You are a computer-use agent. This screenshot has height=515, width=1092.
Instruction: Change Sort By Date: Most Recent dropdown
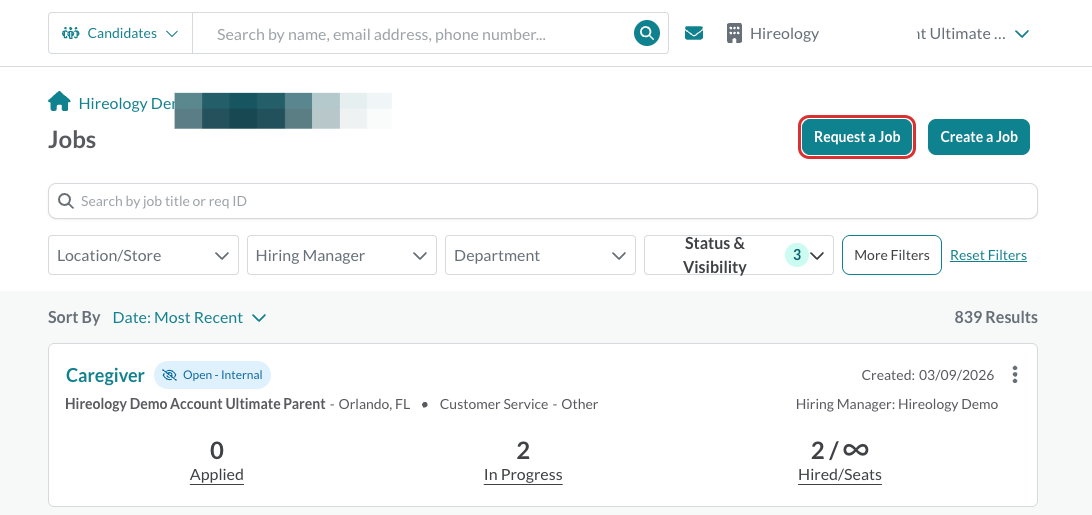tap(189, 318)
